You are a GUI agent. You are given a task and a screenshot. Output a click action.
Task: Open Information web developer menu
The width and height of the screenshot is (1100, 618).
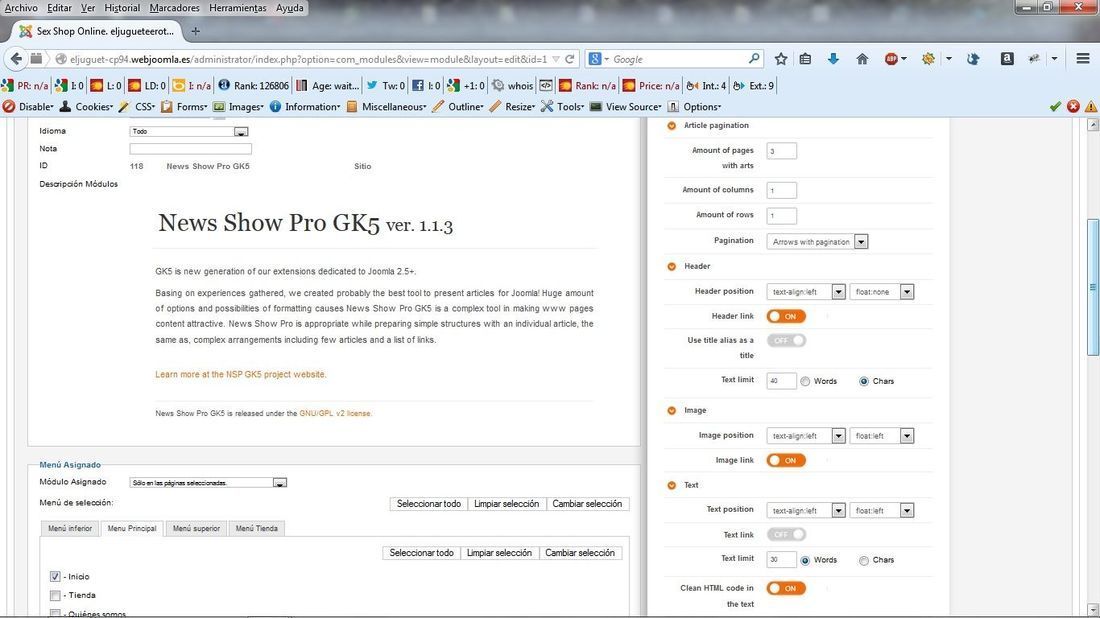coord(305,107)
